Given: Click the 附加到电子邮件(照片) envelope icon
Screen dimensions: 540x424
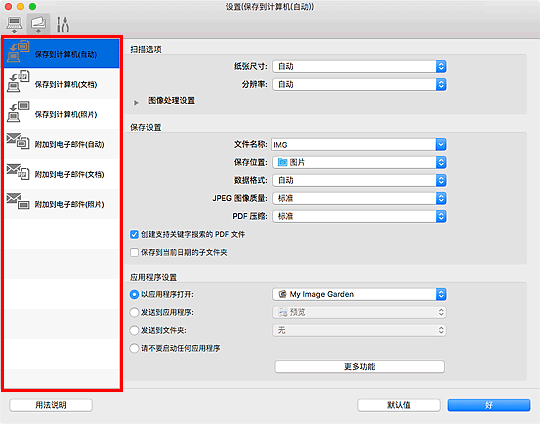Looking at the screenshot, I should pos(18,201).
